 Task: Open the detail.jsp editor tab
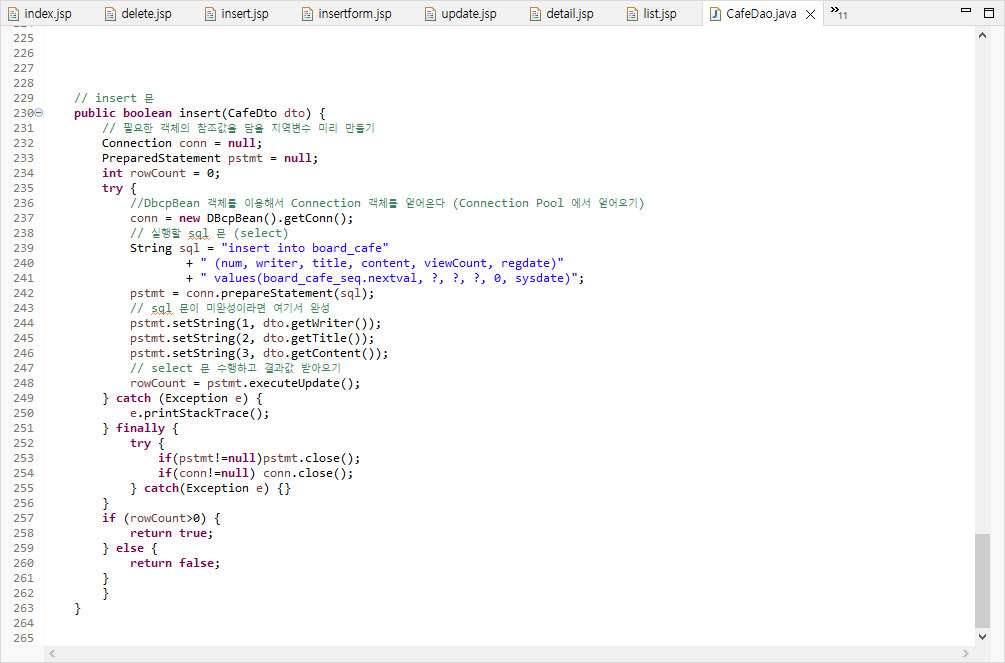click(x=562, y=13)
